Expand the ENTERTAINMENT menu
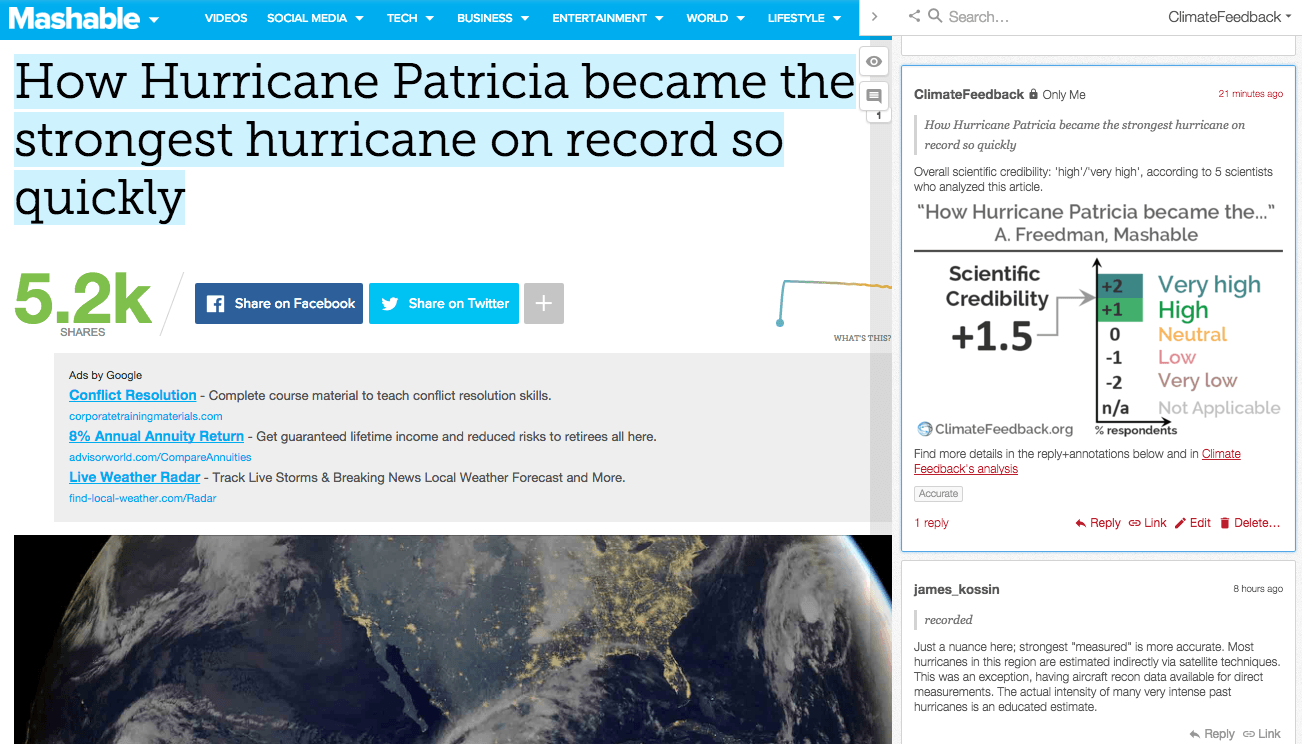1302x744 pixels. 608,18
